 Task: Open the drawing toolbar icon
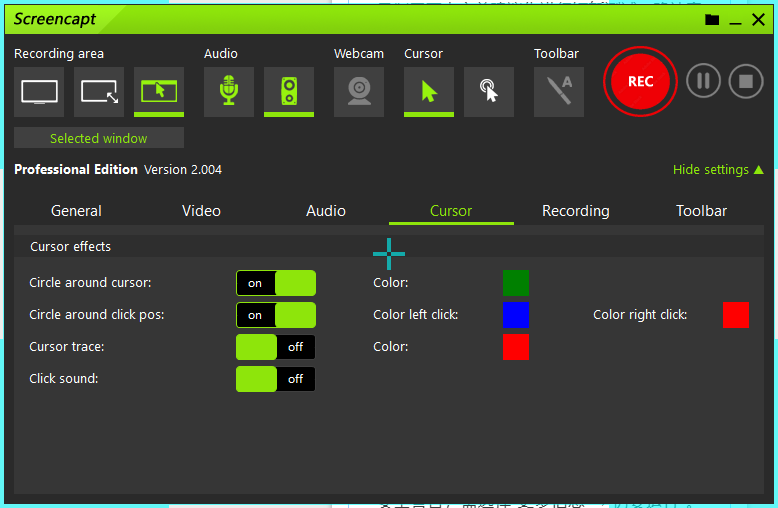(559, 92)
